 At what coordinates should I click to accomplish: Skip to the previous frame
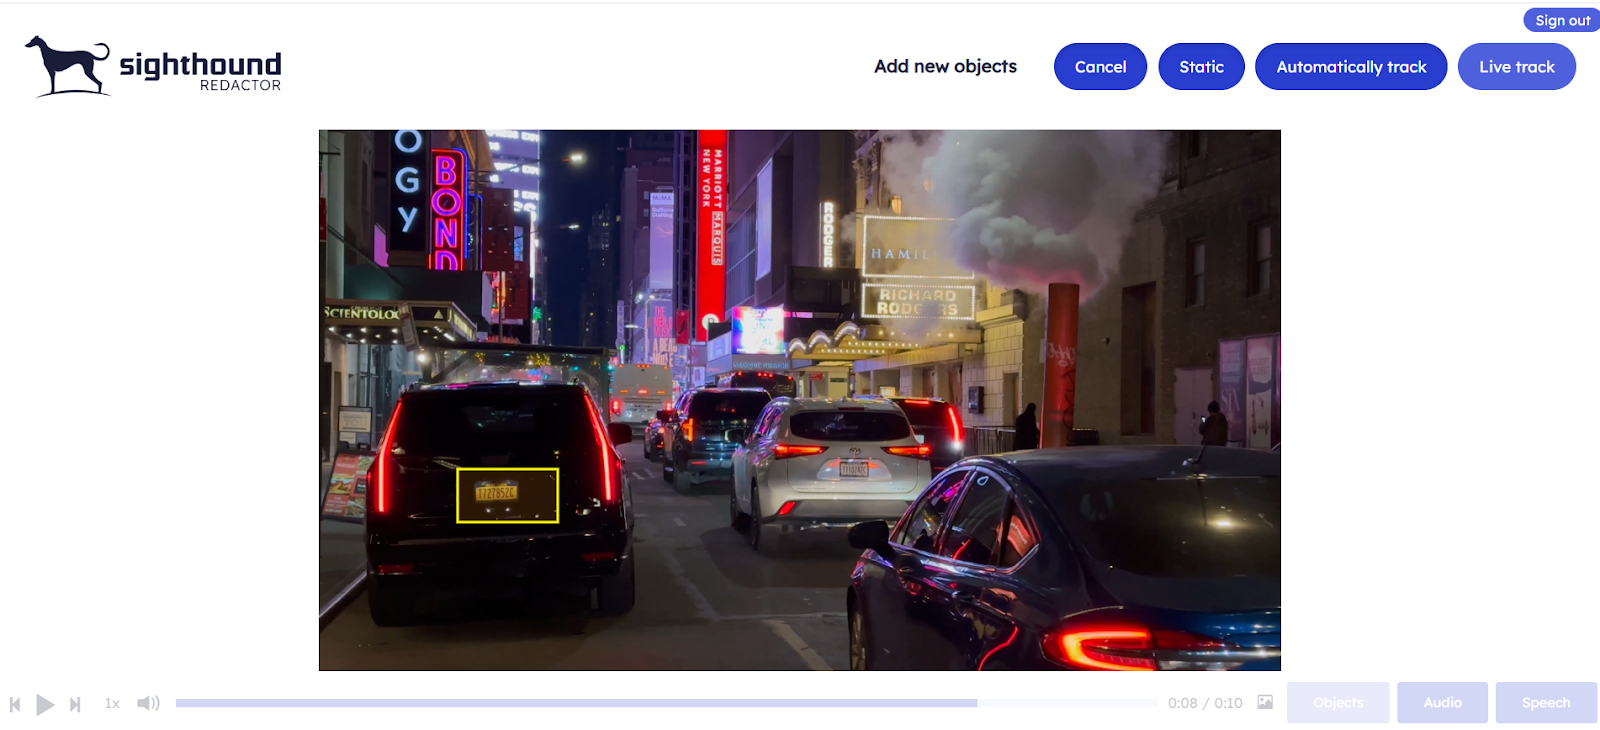click(15, 704)
